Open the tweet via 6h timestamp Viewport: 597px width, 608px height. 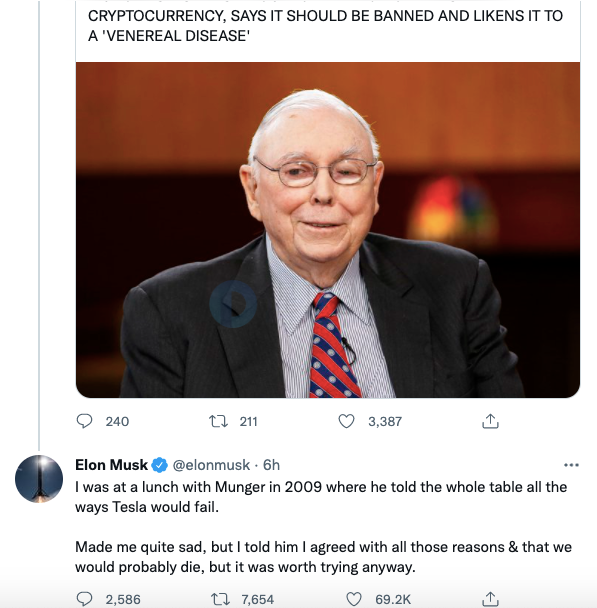tap(271, 465)
